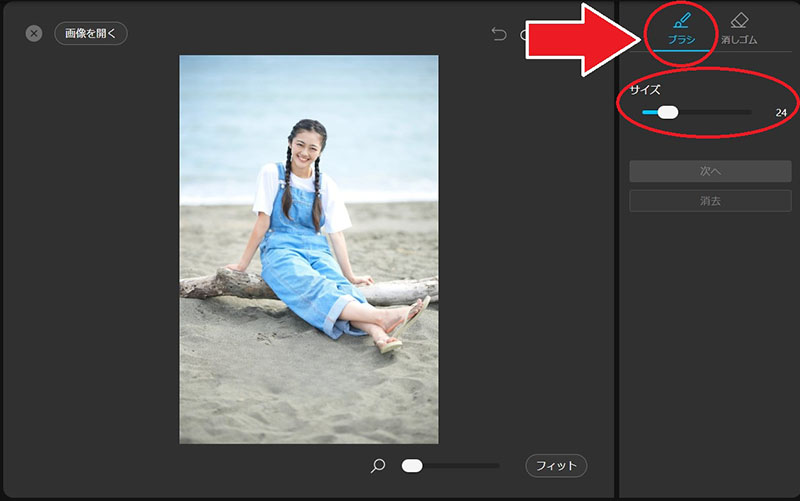
Task: Click the フィット fit button
Action: pyautogui.click(x=556, y=466)
